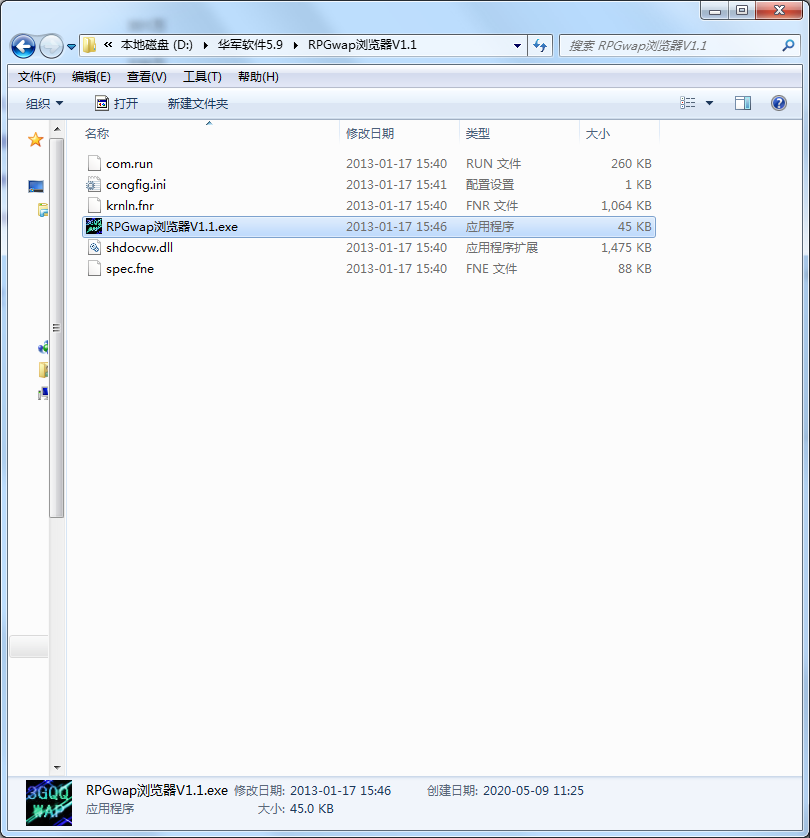810x838 pixels.
Task: Click the « overflow chevron in address bar
Action: pyautogui.click(x=108, y=45)
